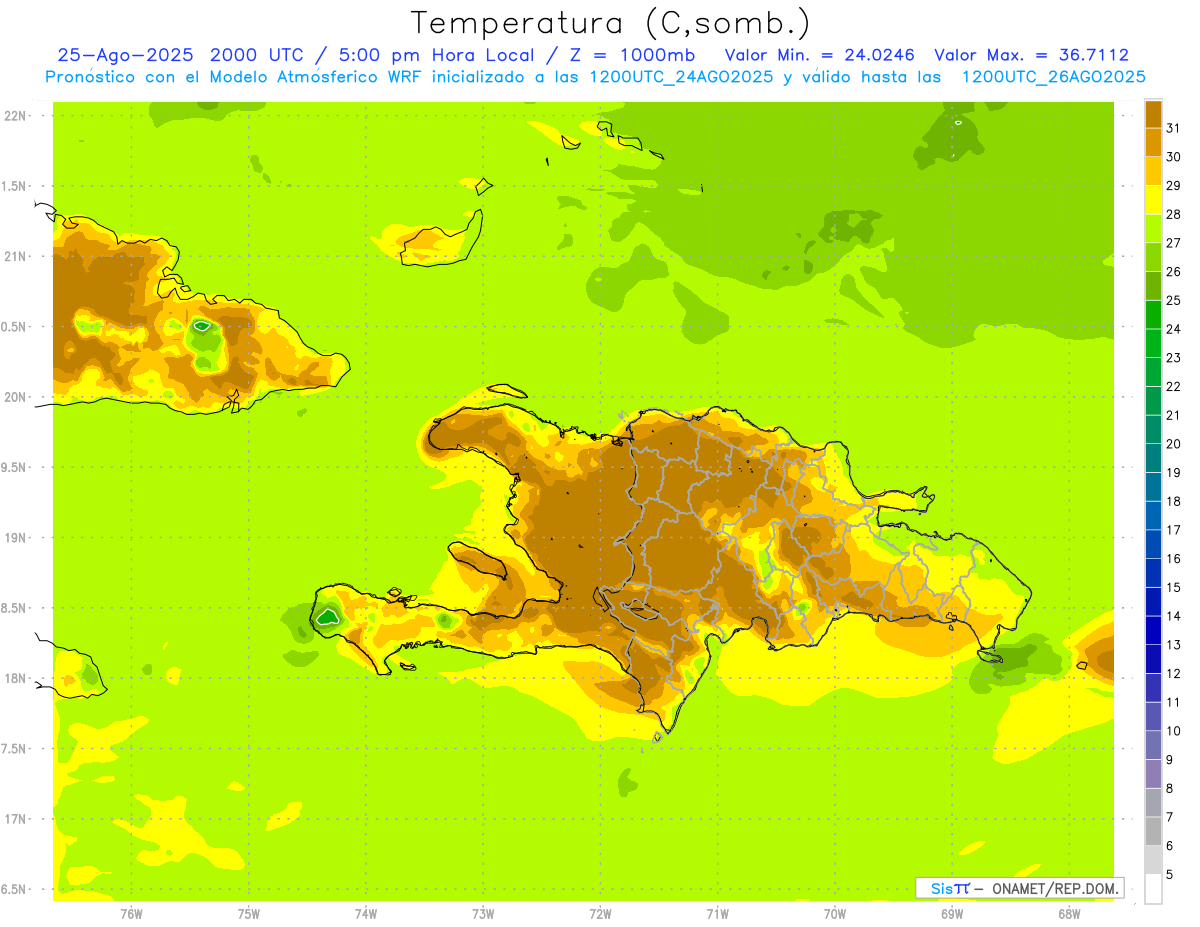The width and height of the screenshot is (1200, 927).
Task: Click teal legend swatch between 19 and 20
Action: [x=1153, y=458]
